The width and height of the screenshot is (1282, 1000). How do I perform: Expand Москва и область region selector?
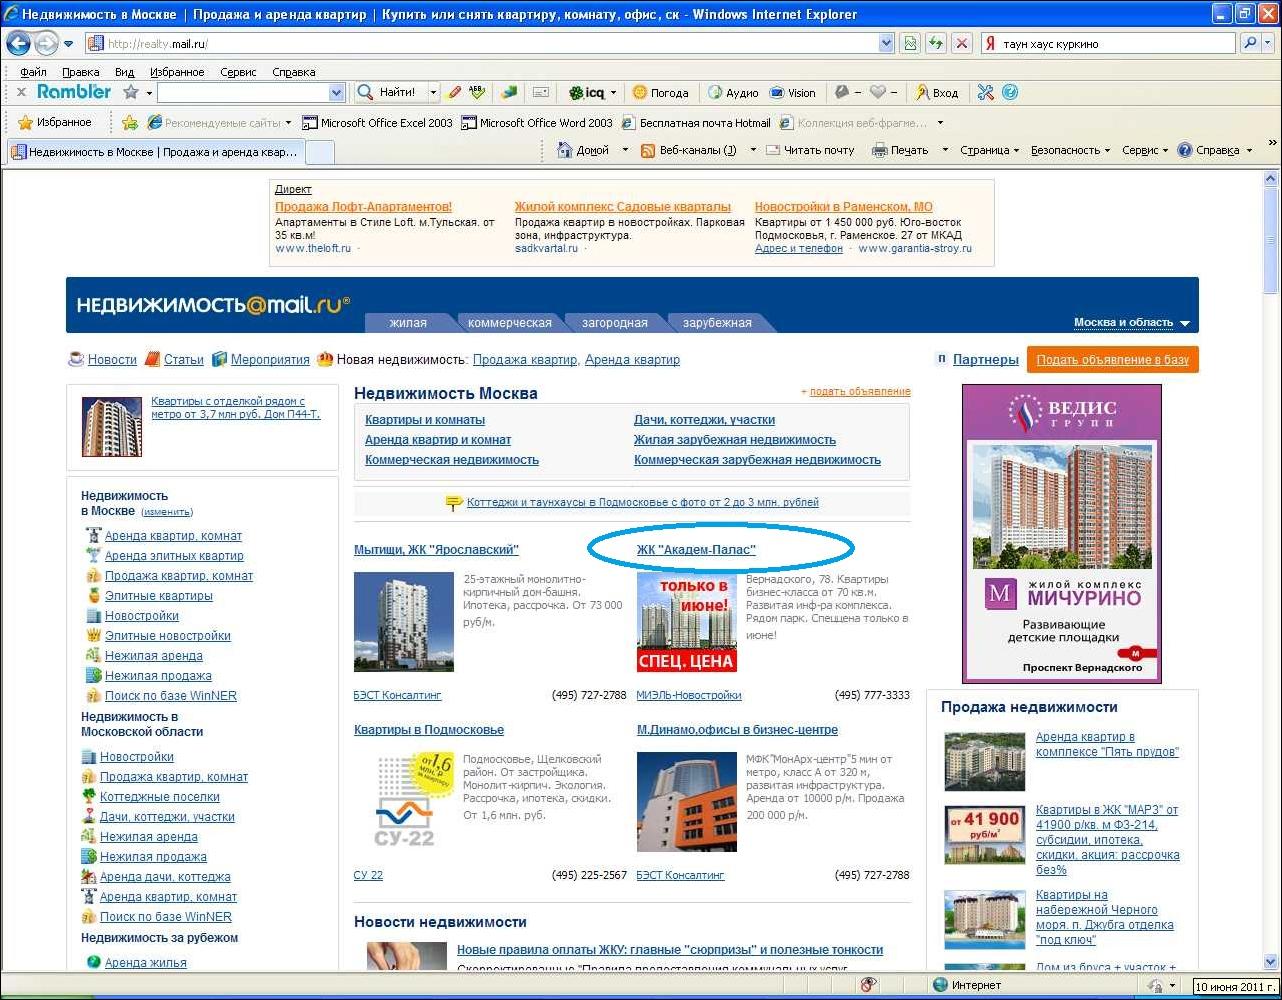(1131, 322)
